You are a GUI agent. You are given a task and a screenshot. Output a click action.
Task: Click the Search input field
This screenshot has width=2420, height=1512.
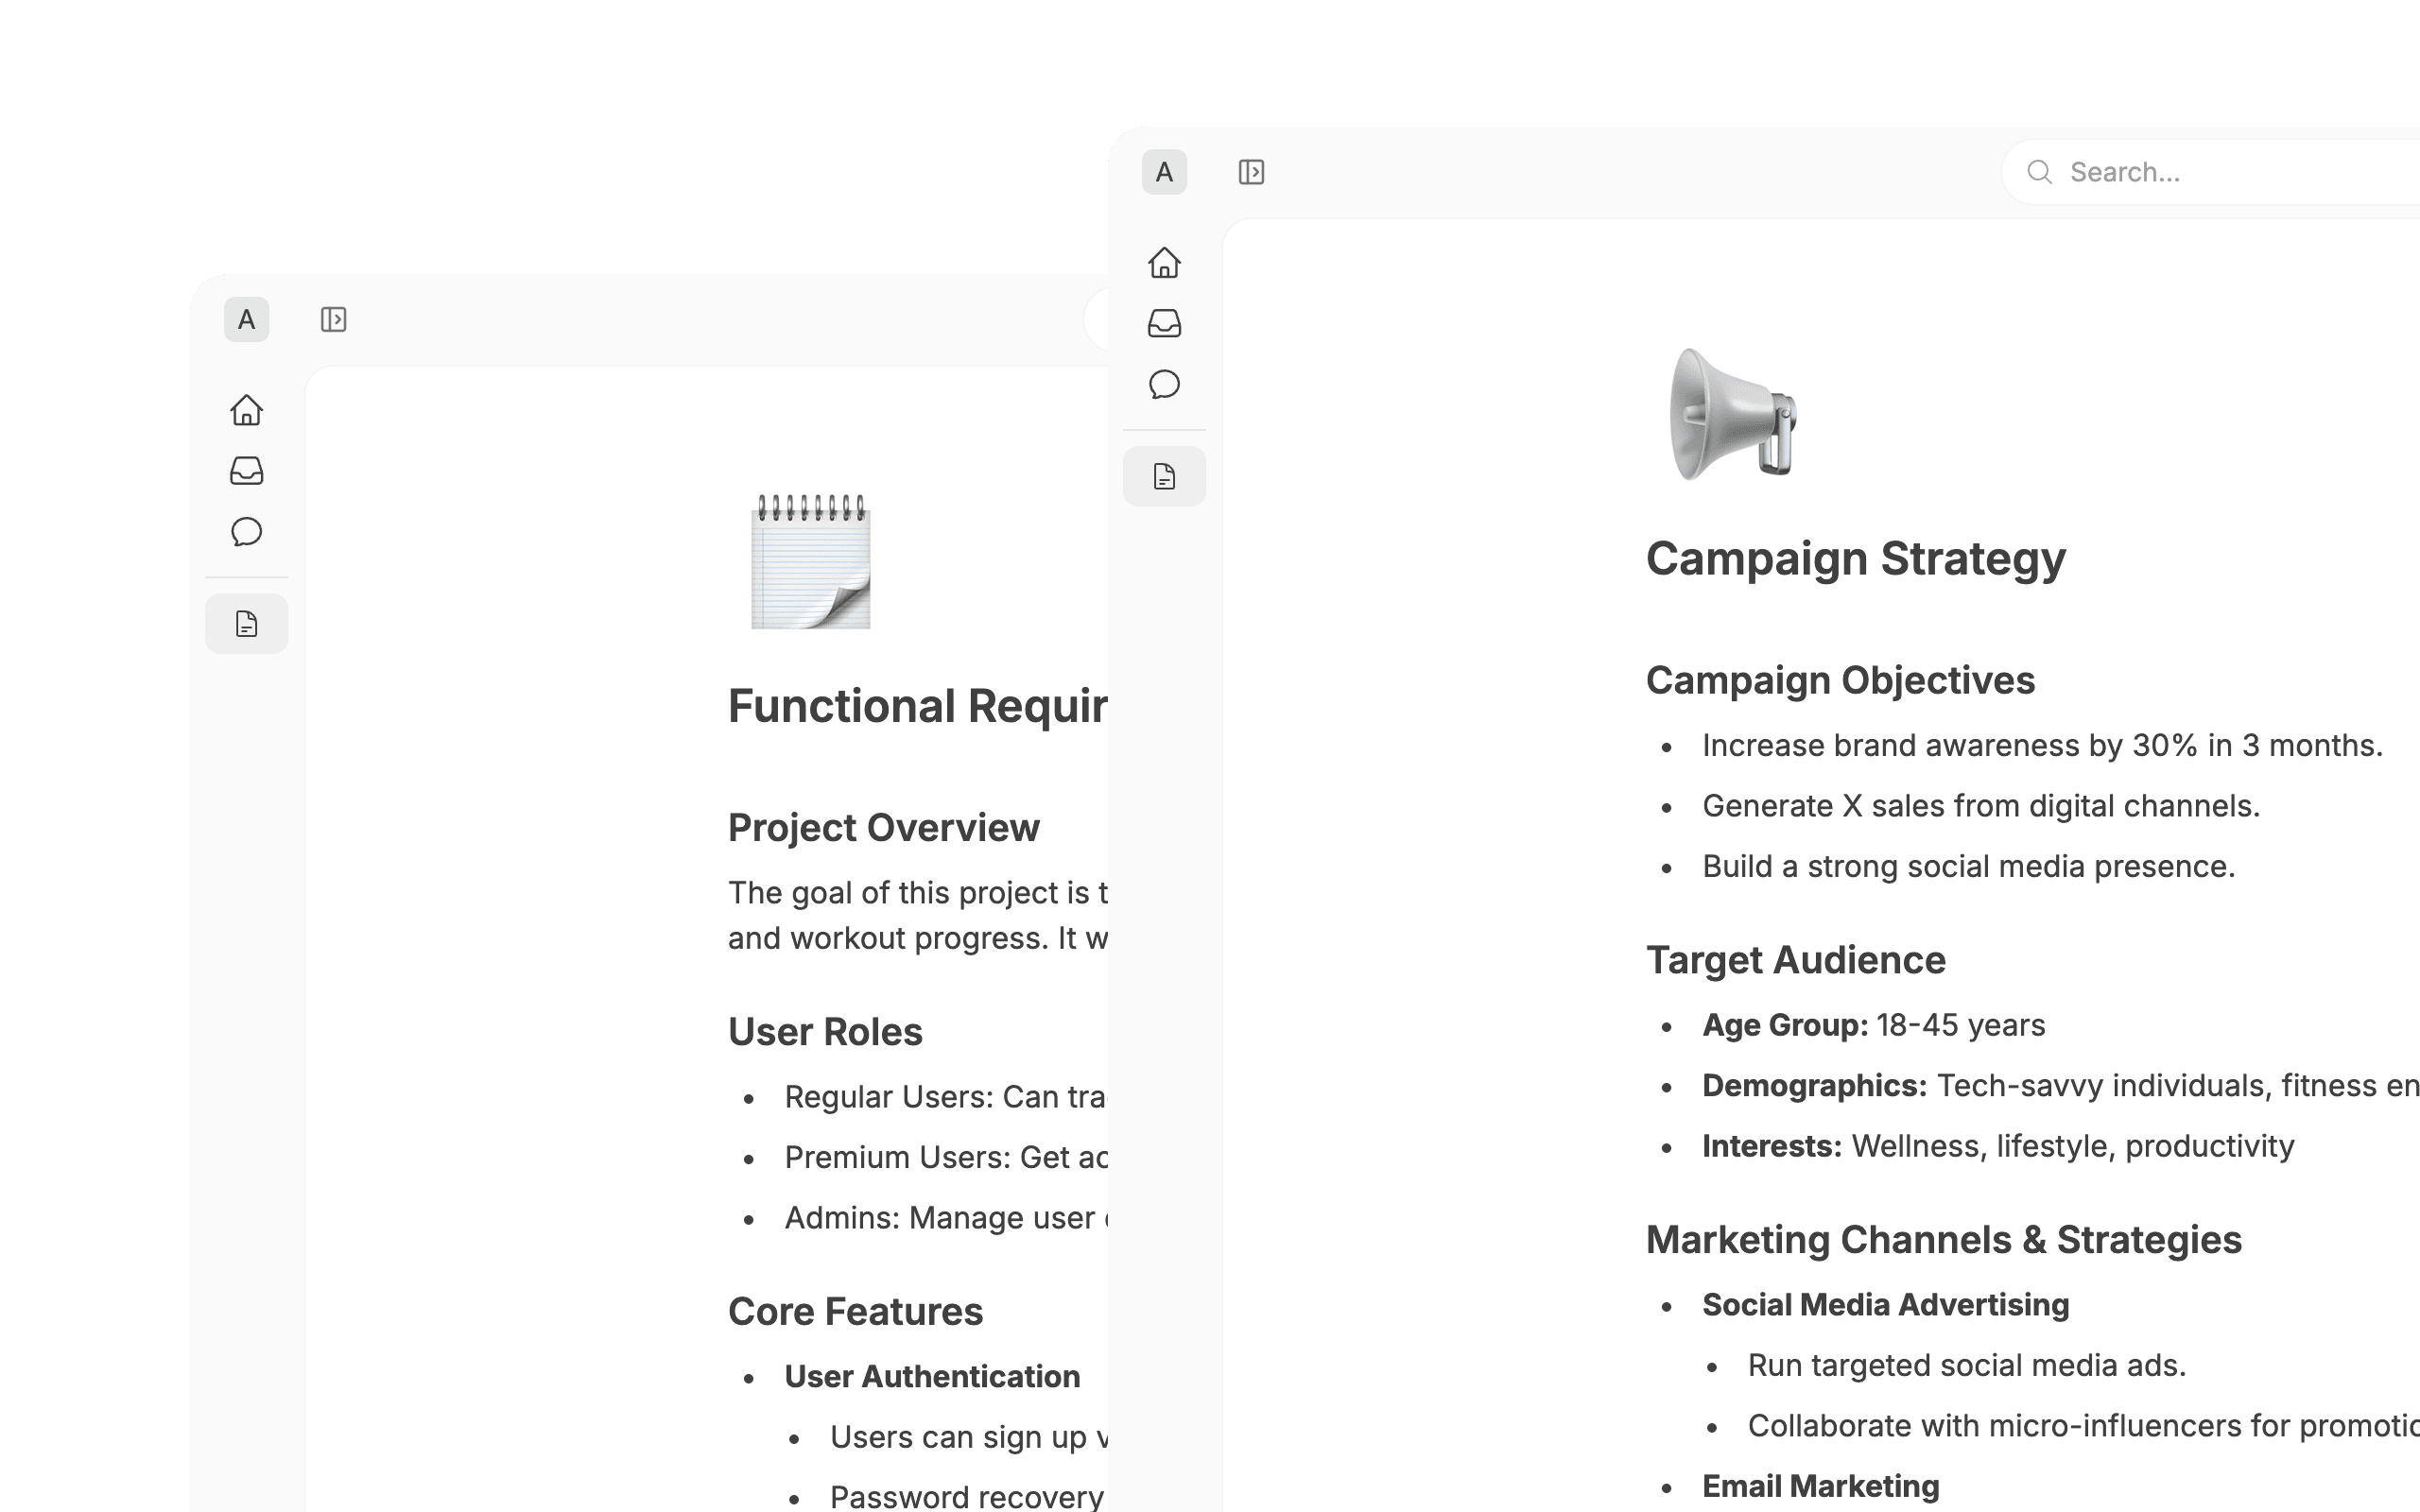(2230, 172)
